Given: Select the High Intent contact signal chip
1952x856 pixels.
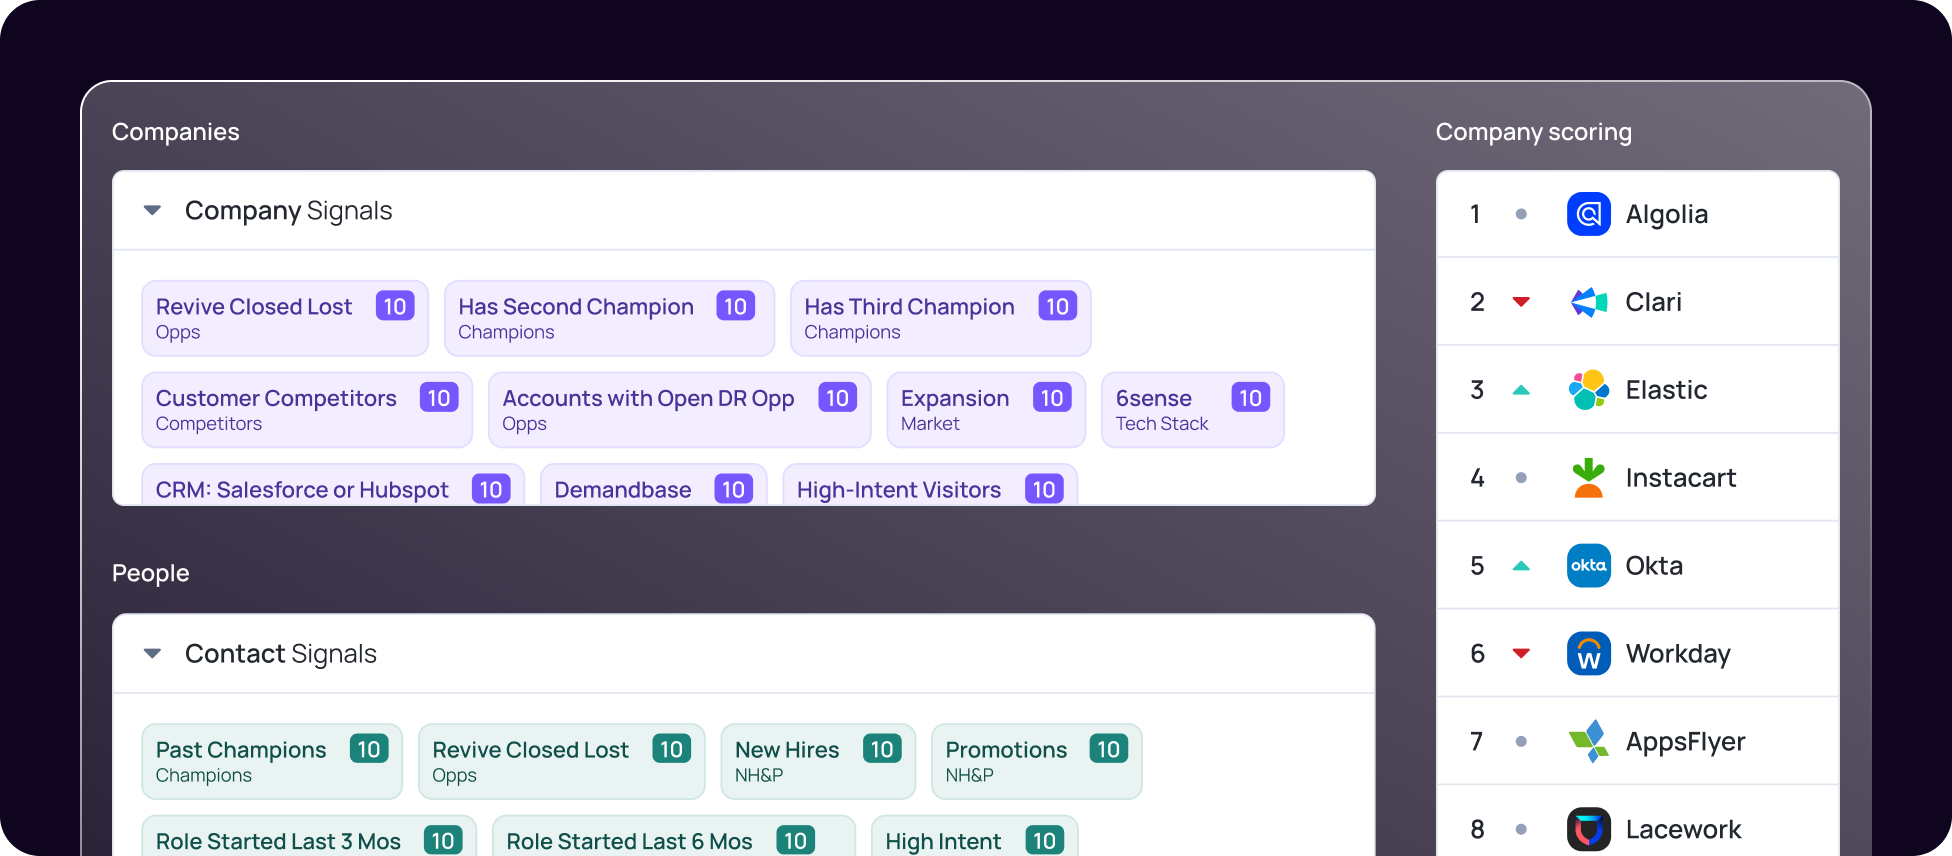Looking at the screenshot, I should click(974, 836).
